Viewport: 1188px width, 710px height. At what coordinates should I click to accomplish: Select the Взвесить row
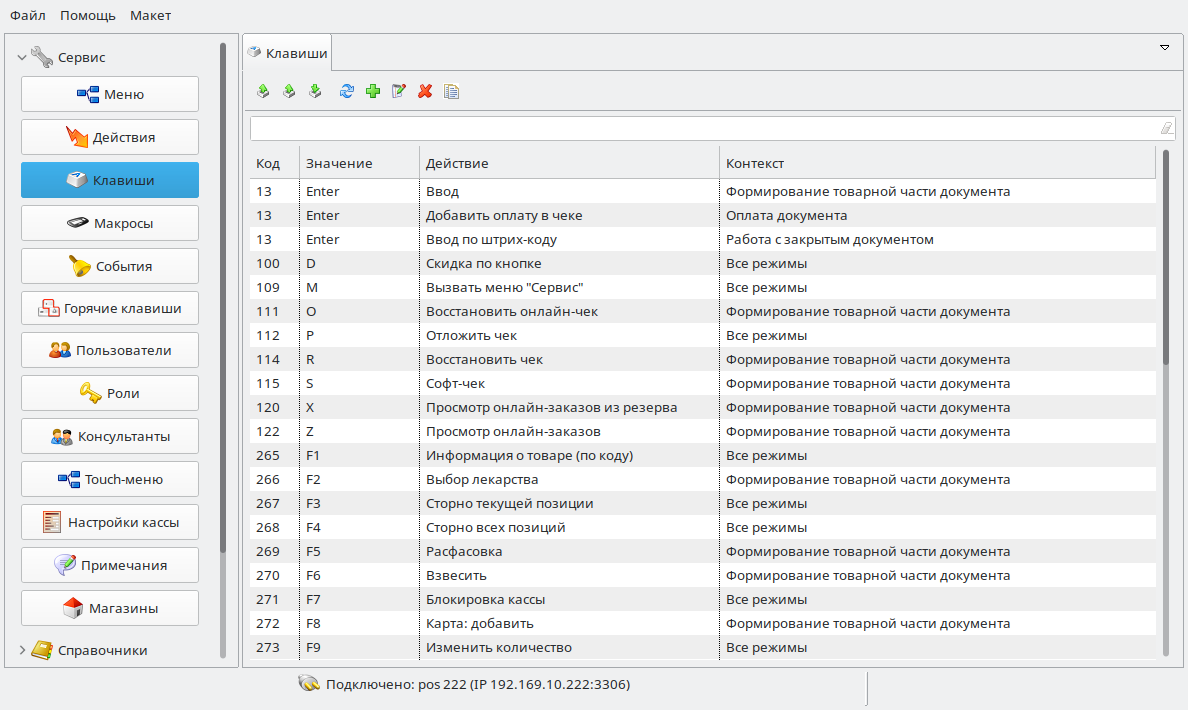[x=703, y=575]
